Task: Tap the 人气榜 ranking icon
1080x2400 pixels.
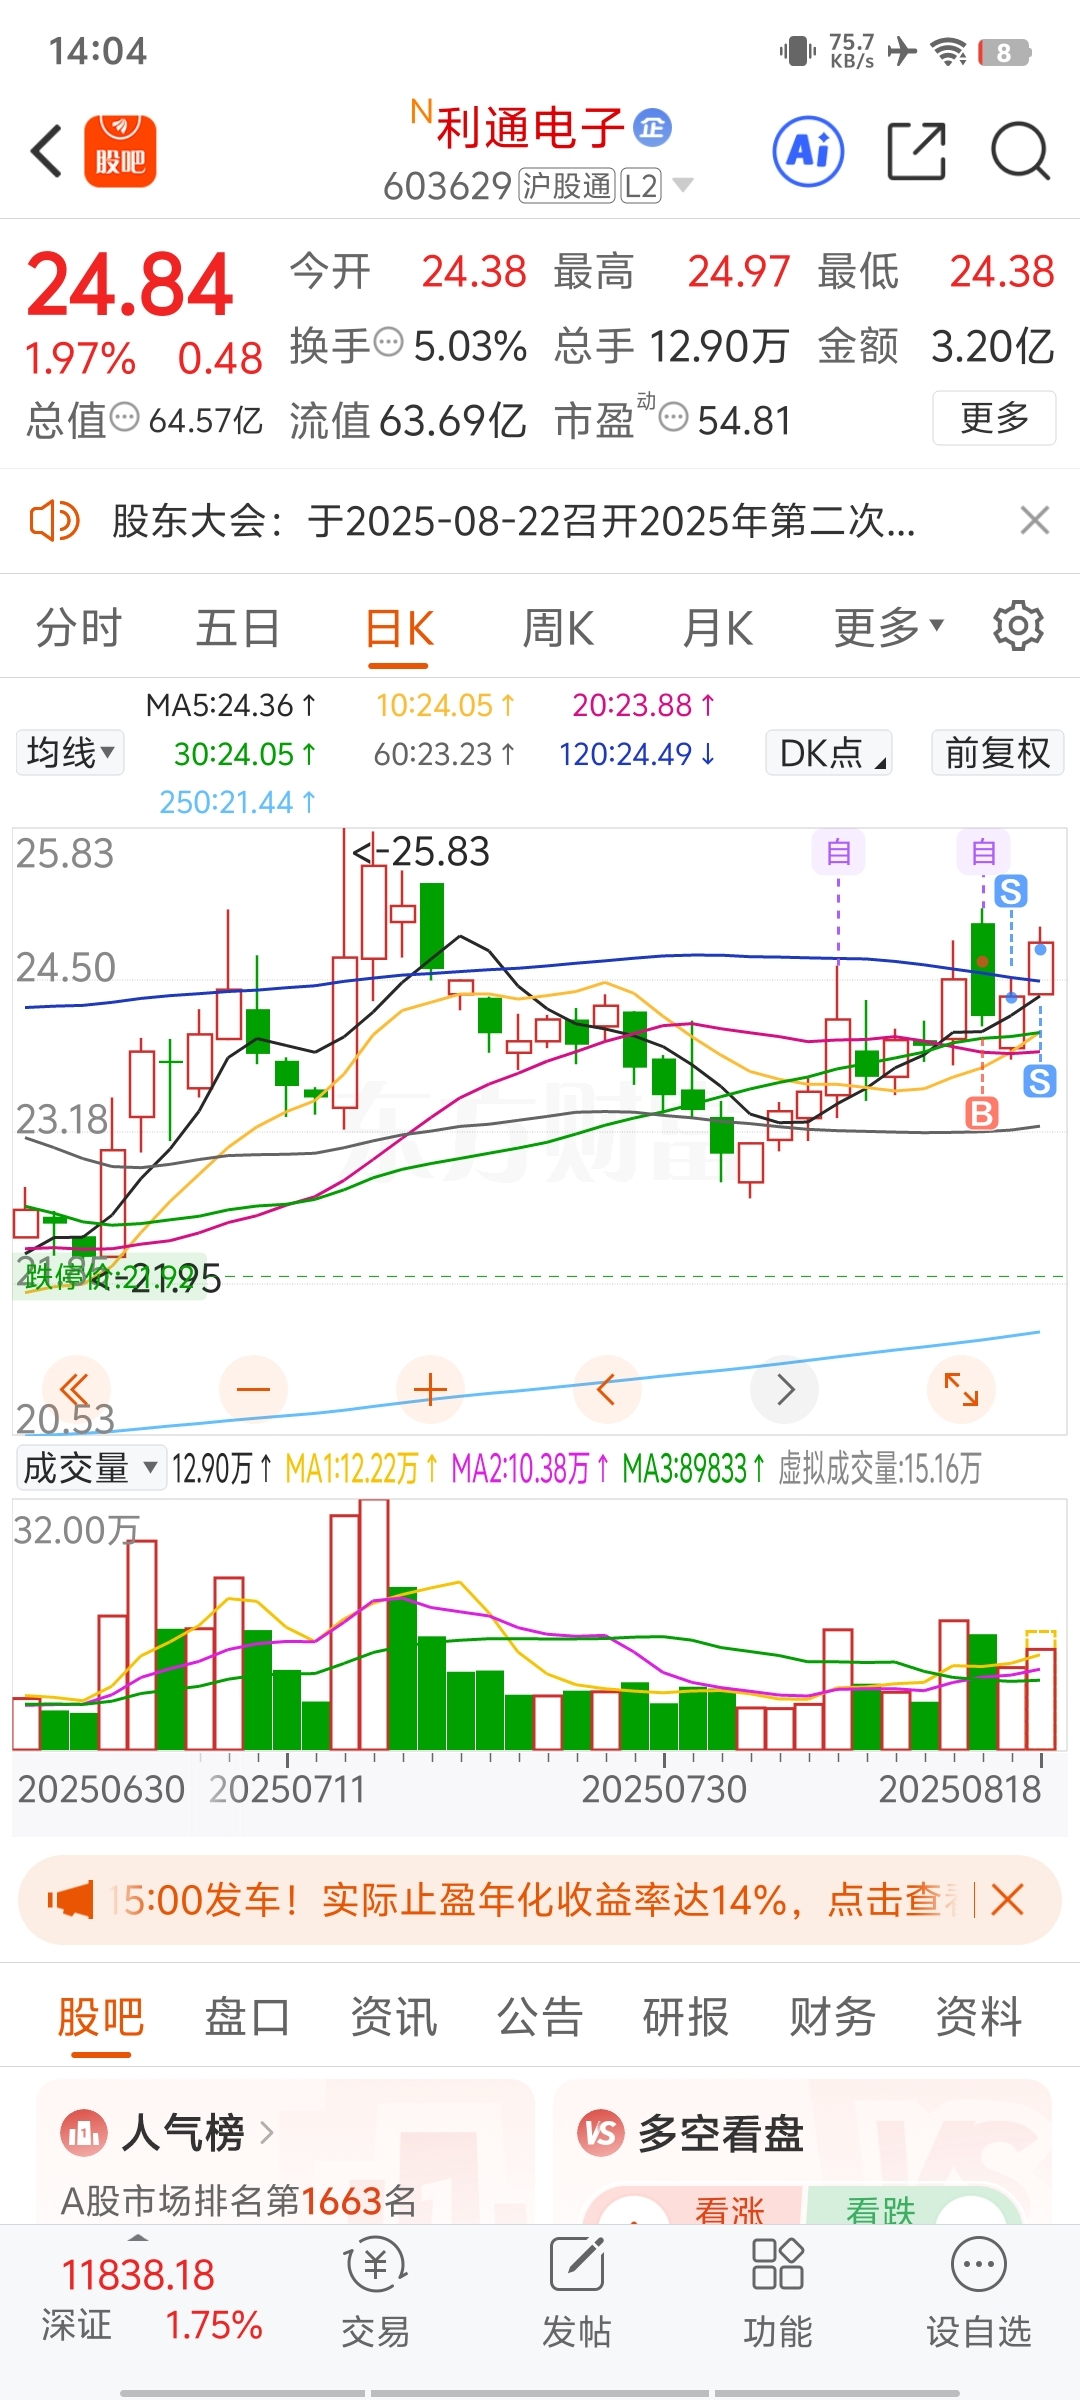Action: point(84,2133)
